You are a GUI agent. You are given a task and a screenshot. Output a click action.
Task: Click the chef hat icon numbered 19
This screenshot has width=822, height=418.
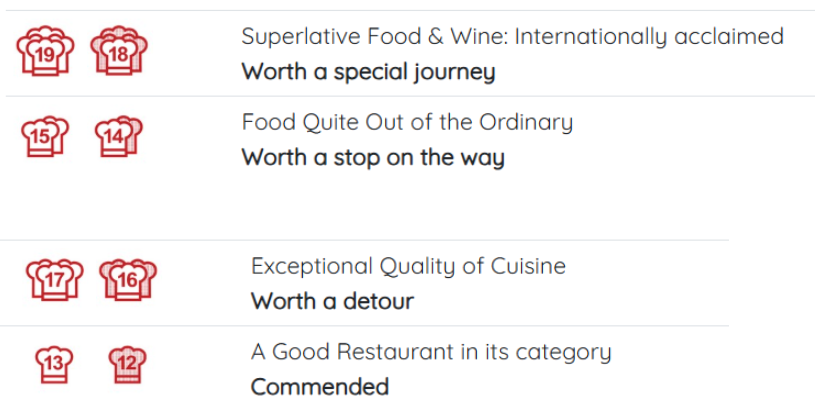click(x=45, y=54)
